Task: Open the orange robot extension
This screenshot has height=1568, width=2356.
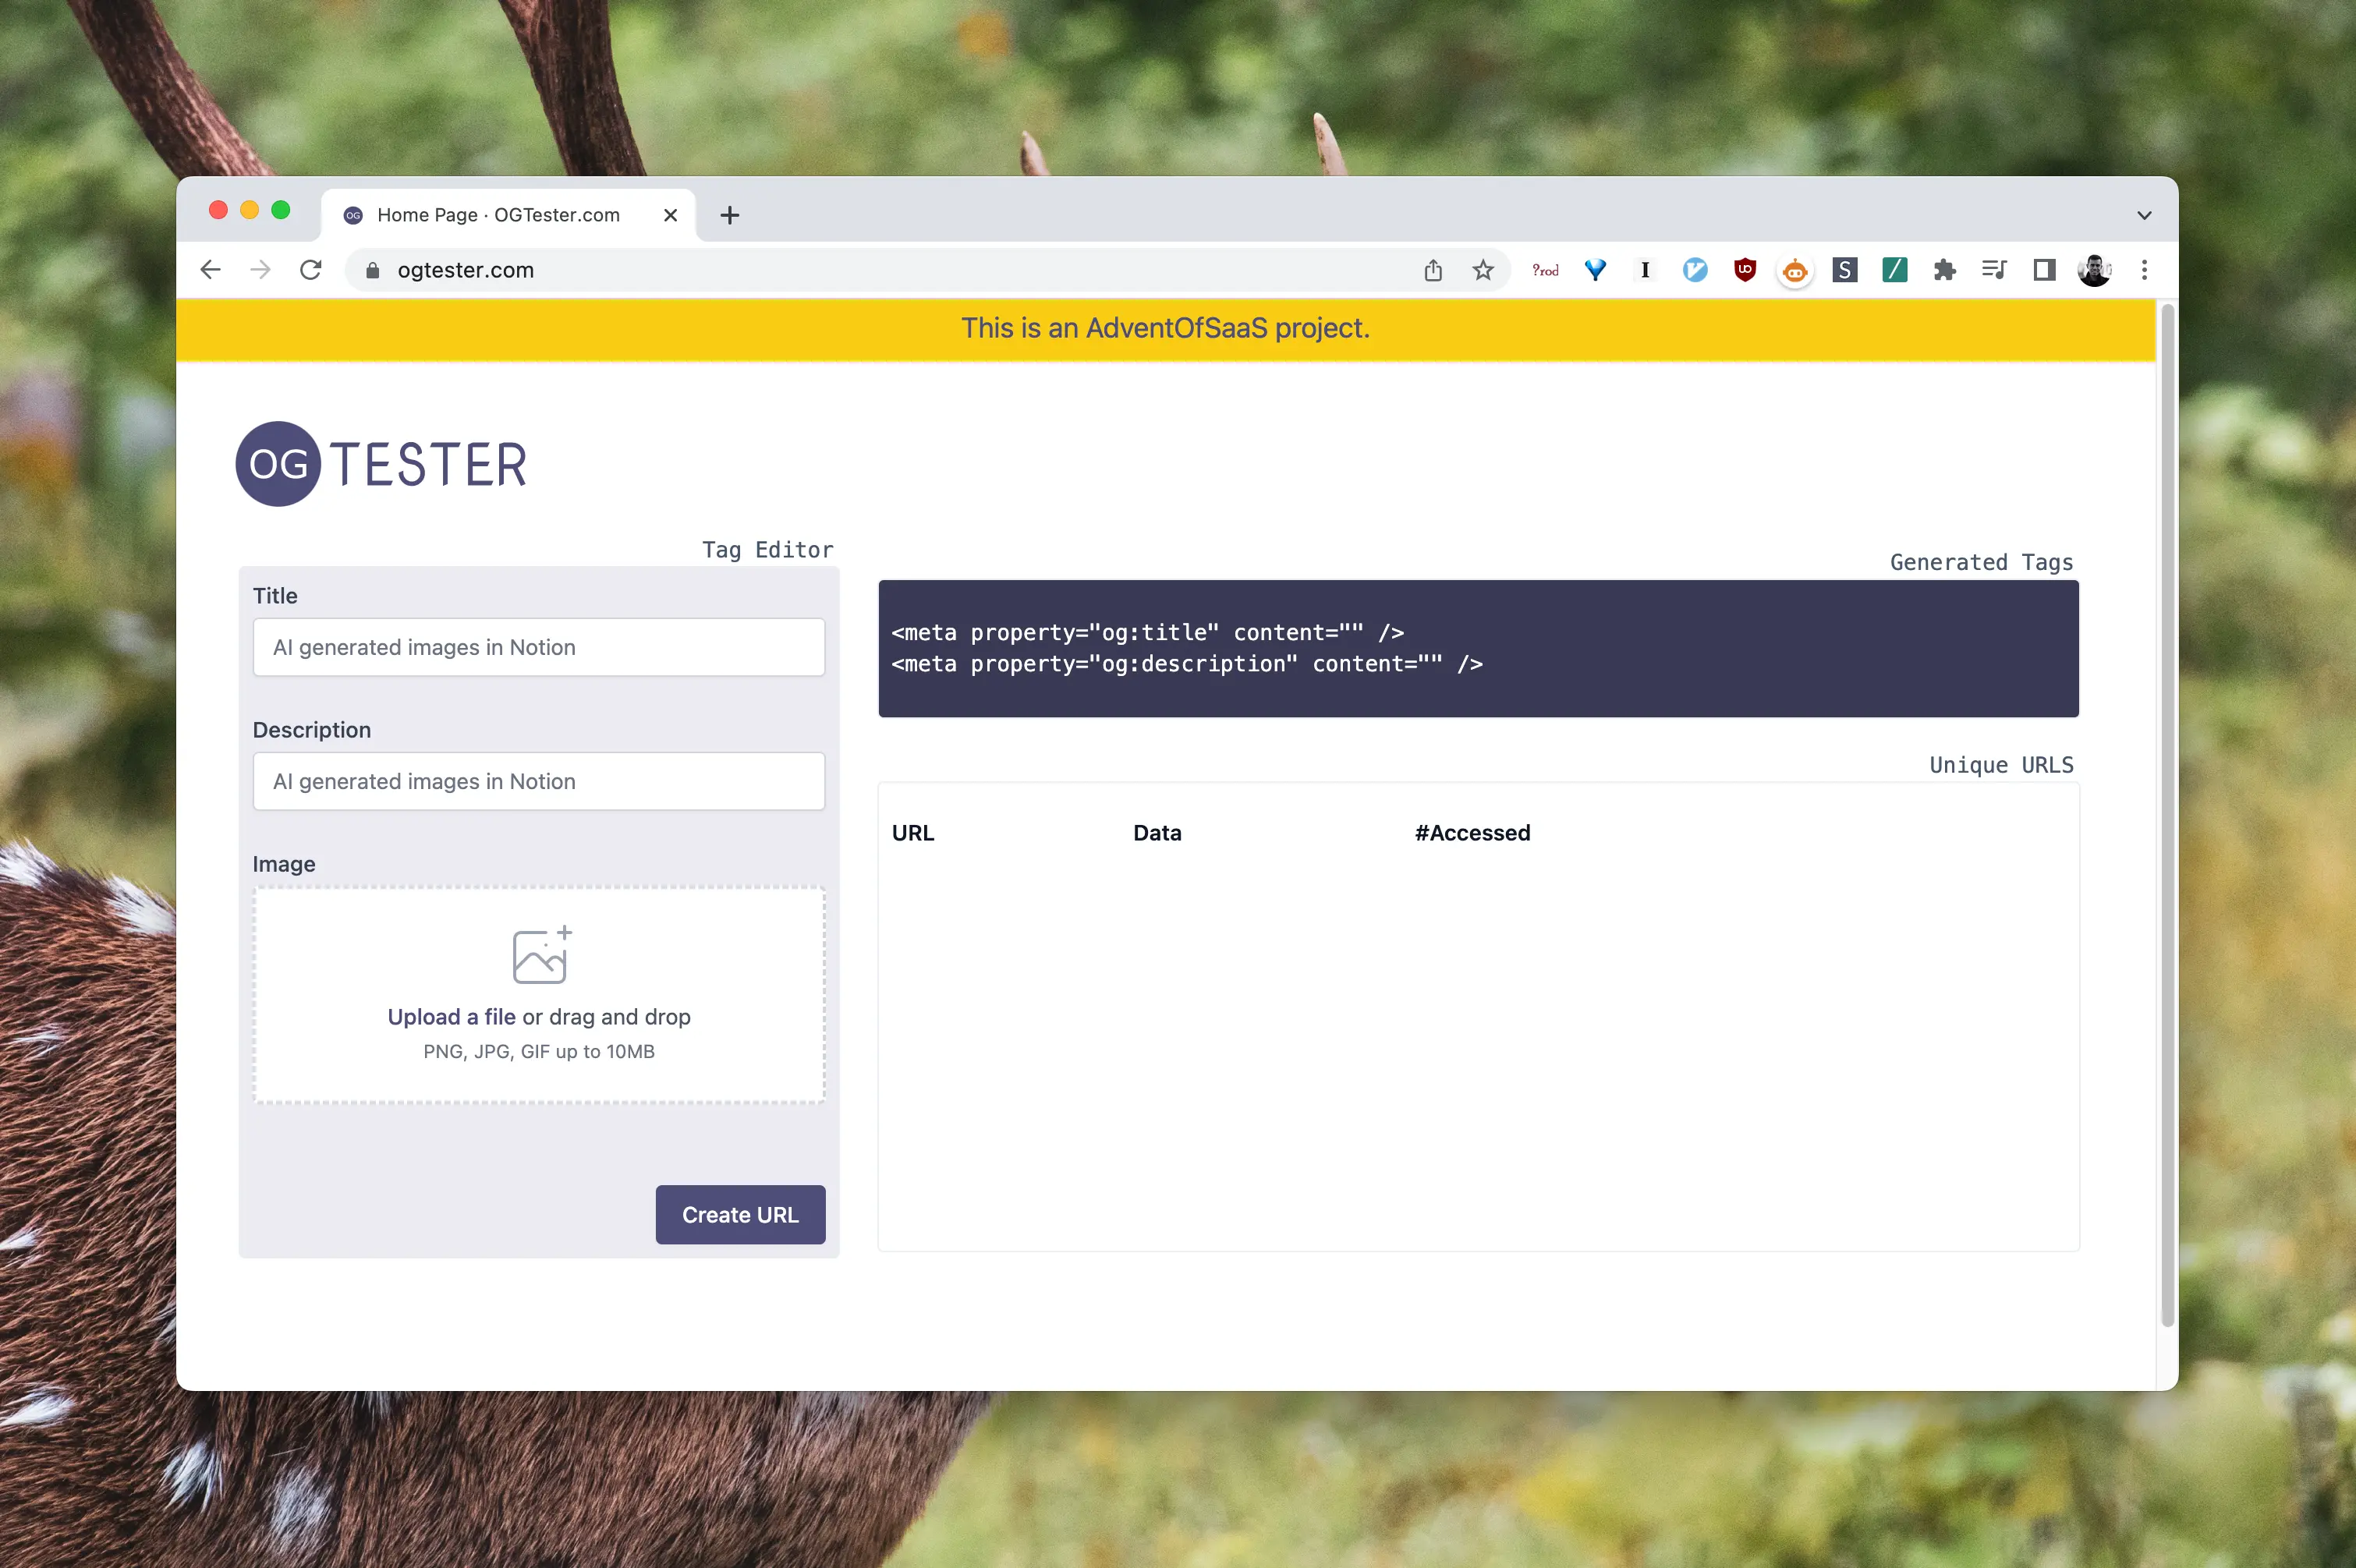Action: tap(1795, 271)
